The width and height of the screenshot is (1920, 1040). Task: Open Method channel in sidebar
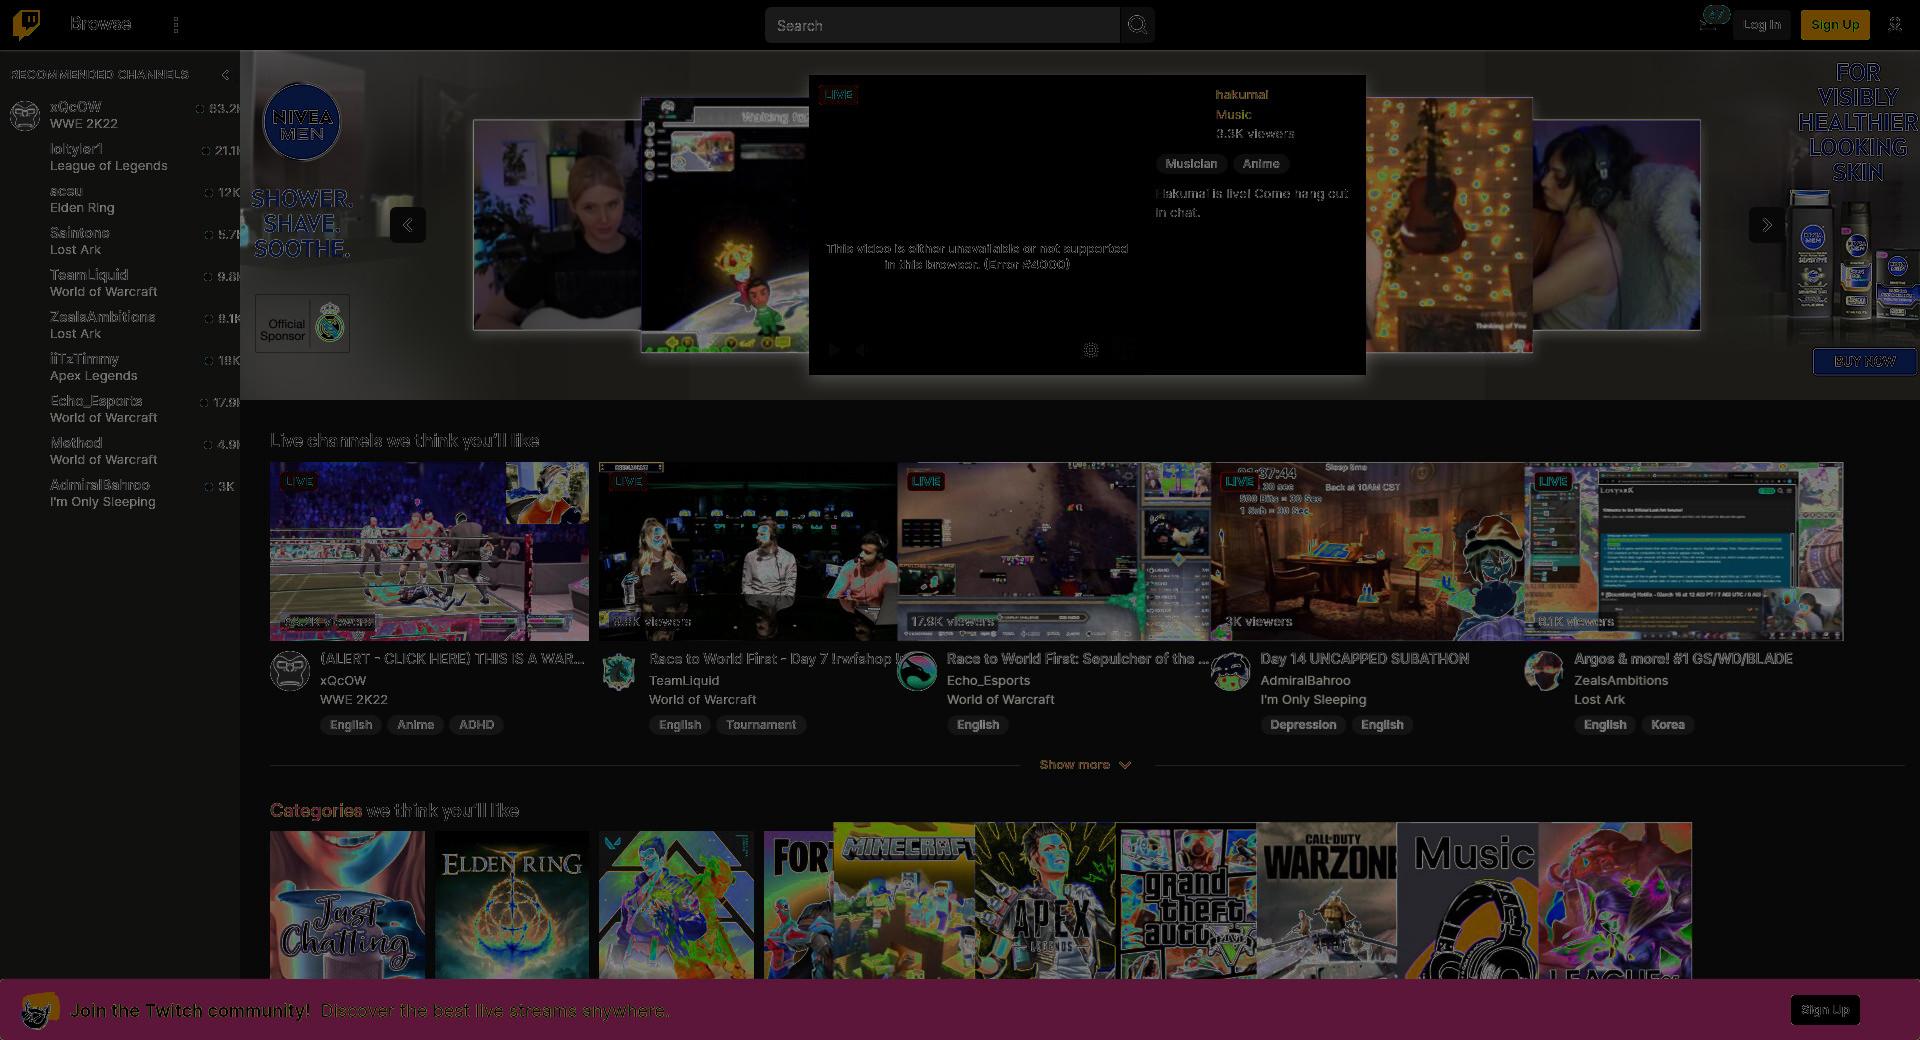(120, 451)
